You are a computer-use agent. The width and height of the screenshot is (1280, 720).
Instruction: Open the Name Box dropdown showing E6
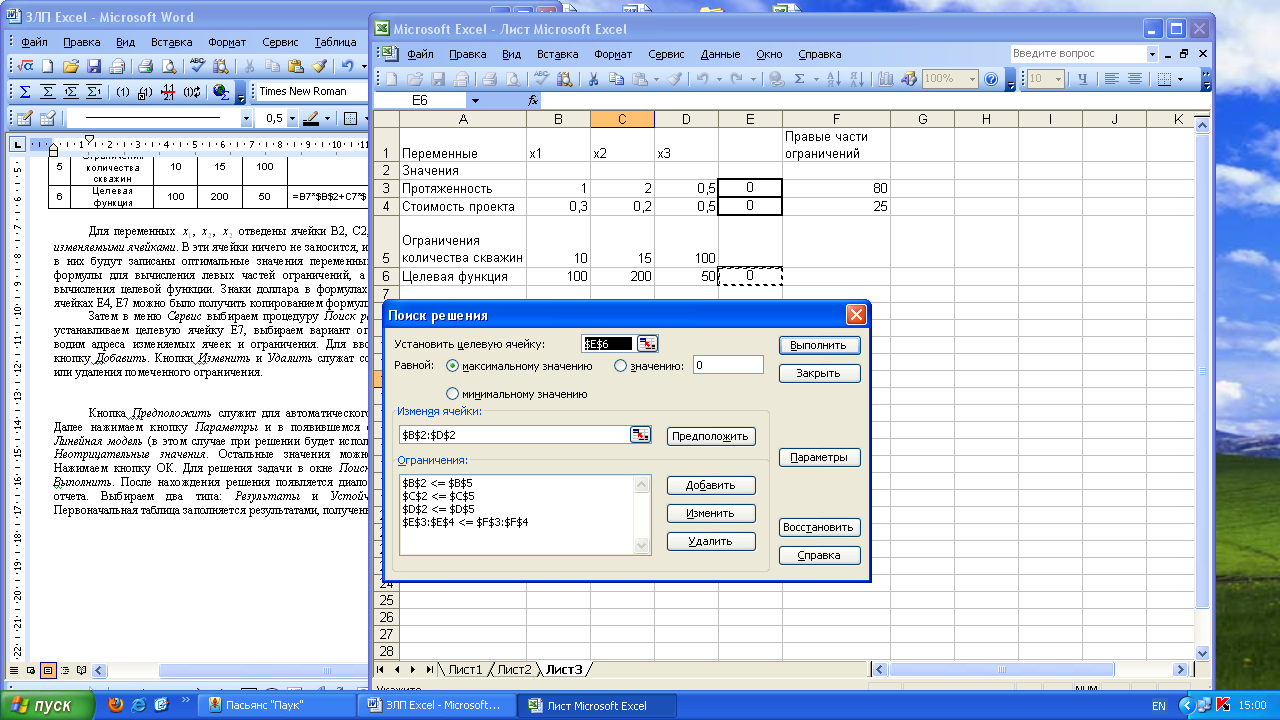tap(474, 101)
